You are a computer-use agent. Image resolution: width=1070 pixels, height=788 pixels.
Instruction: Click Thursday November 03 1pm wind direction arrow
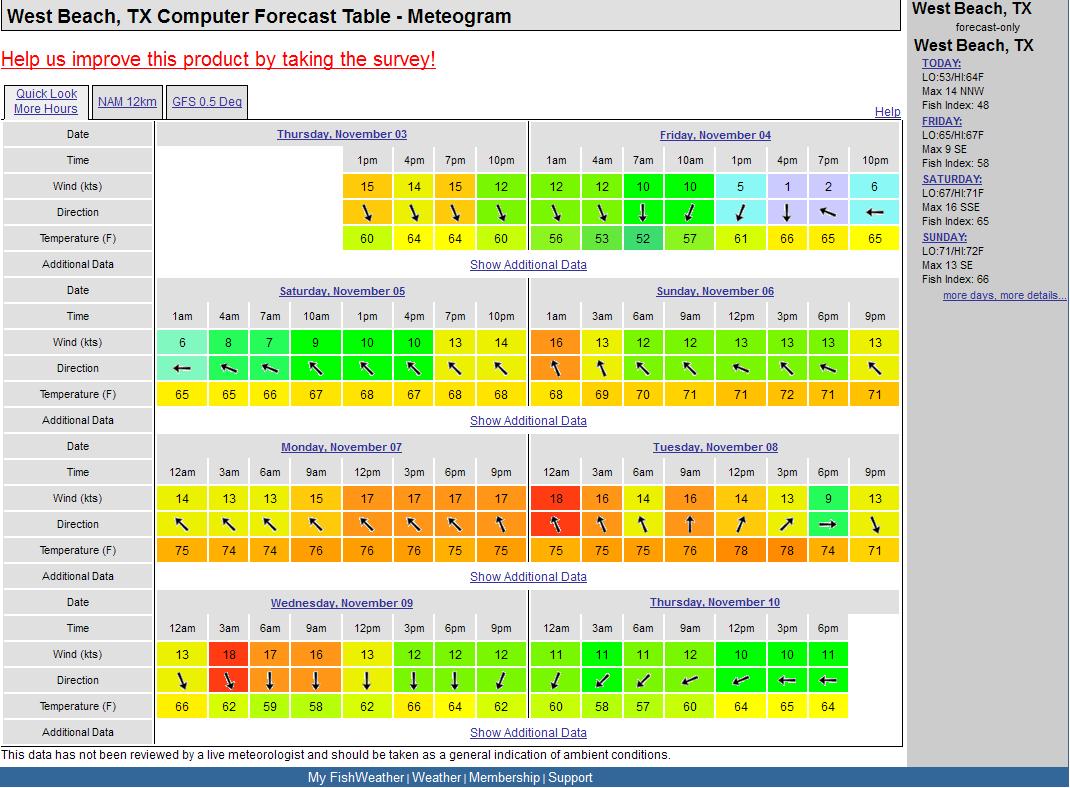367,212
